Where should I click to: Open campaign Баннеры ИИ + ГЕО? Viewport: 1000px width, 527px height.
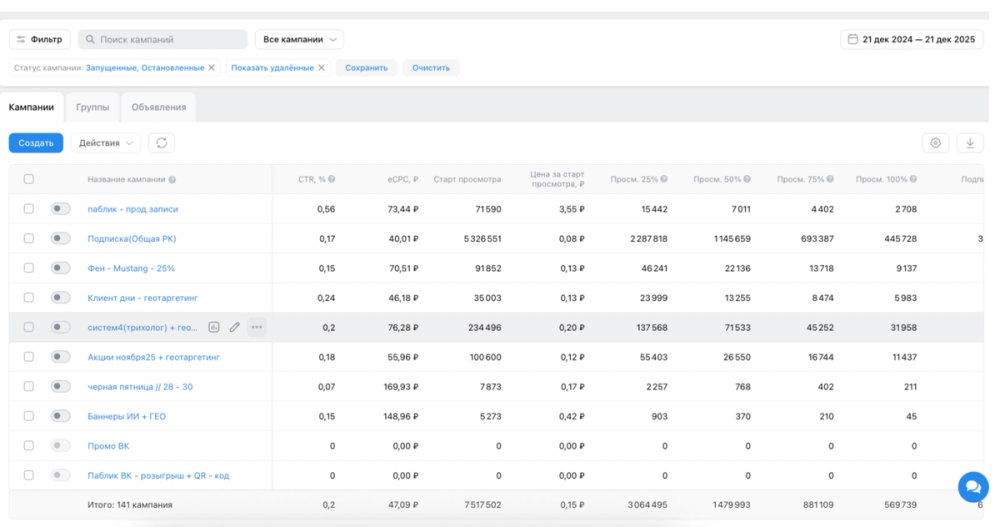[126, 417]
